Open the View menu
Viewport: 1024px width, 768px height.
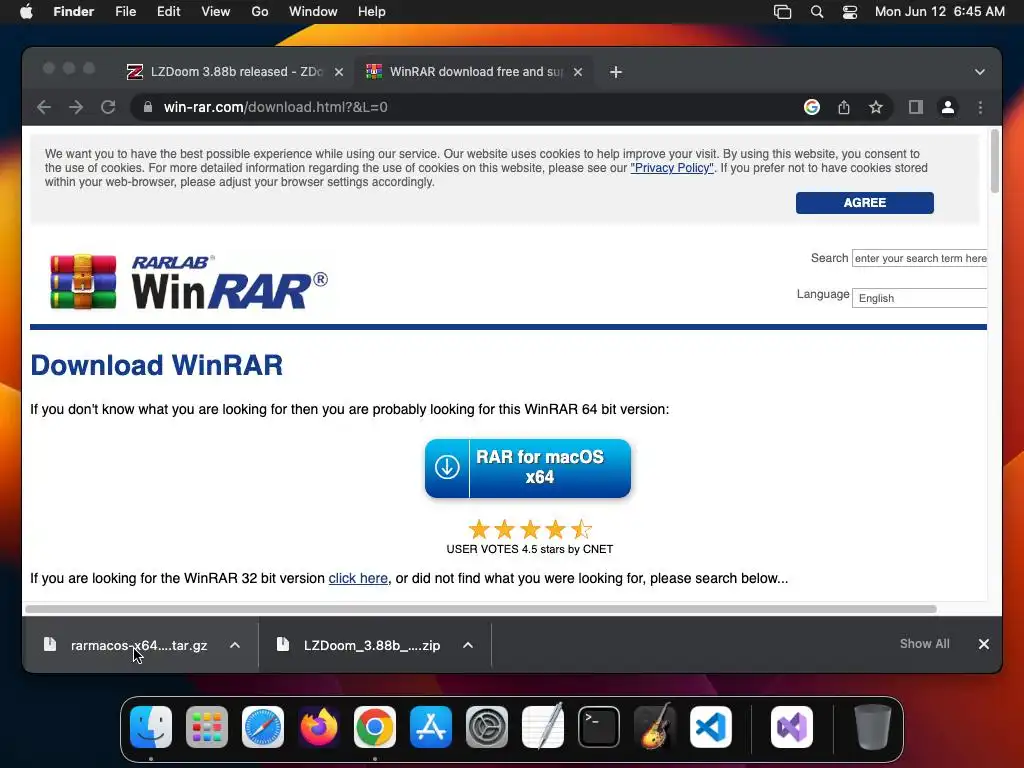216,12
